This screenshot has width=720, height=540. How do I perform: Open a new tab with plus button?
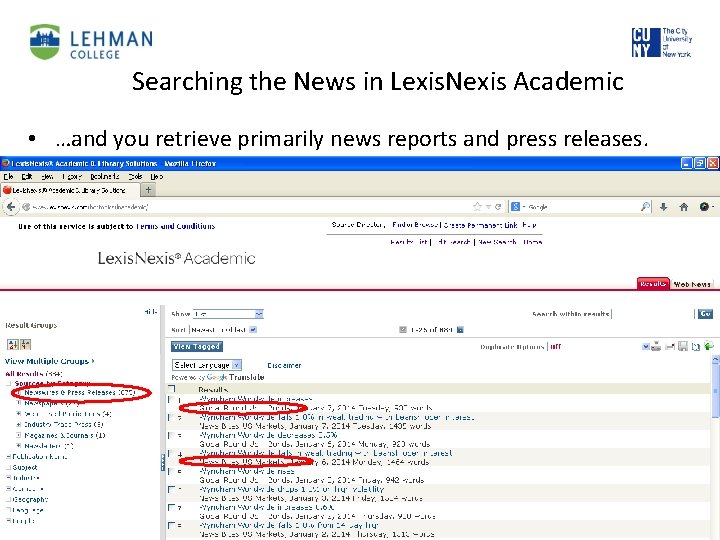(x=148, y=189)
